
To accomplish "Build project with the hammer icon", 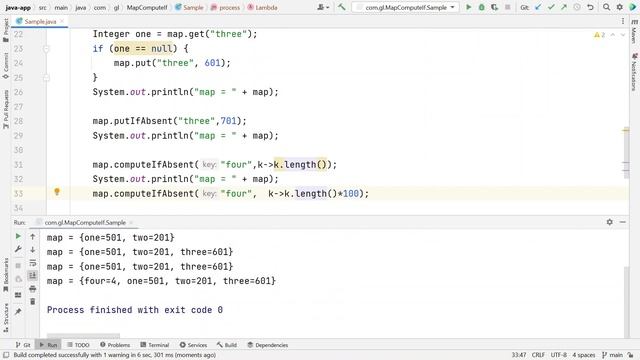I will [x=342, y=7].
